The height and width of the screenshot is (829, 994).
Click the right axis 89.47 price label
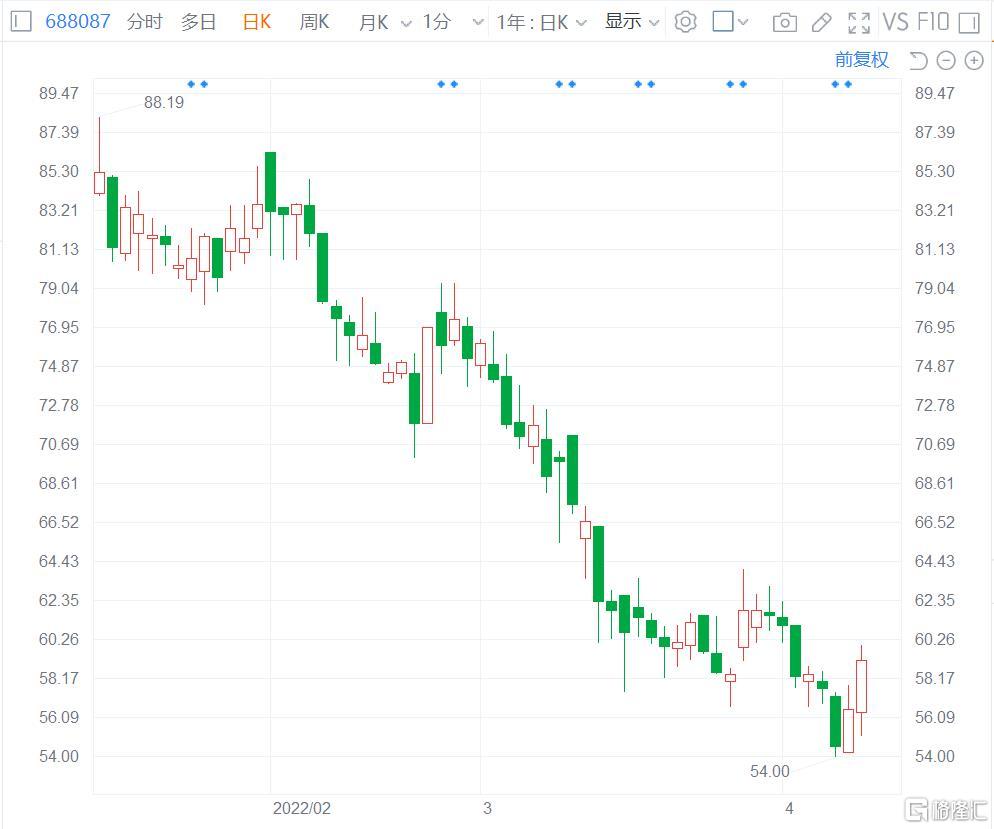[x=934, y=93]
